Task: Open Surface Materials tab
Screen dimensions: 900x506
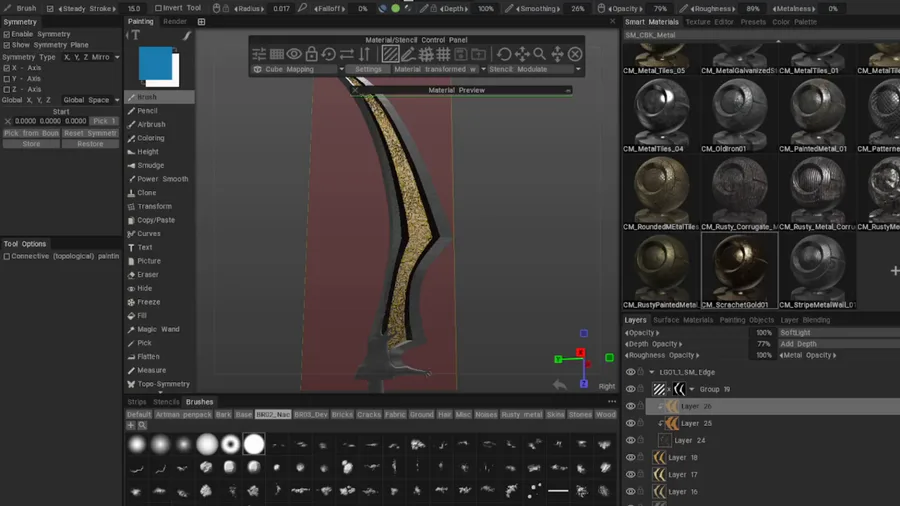Action: (x=683, y=320)
